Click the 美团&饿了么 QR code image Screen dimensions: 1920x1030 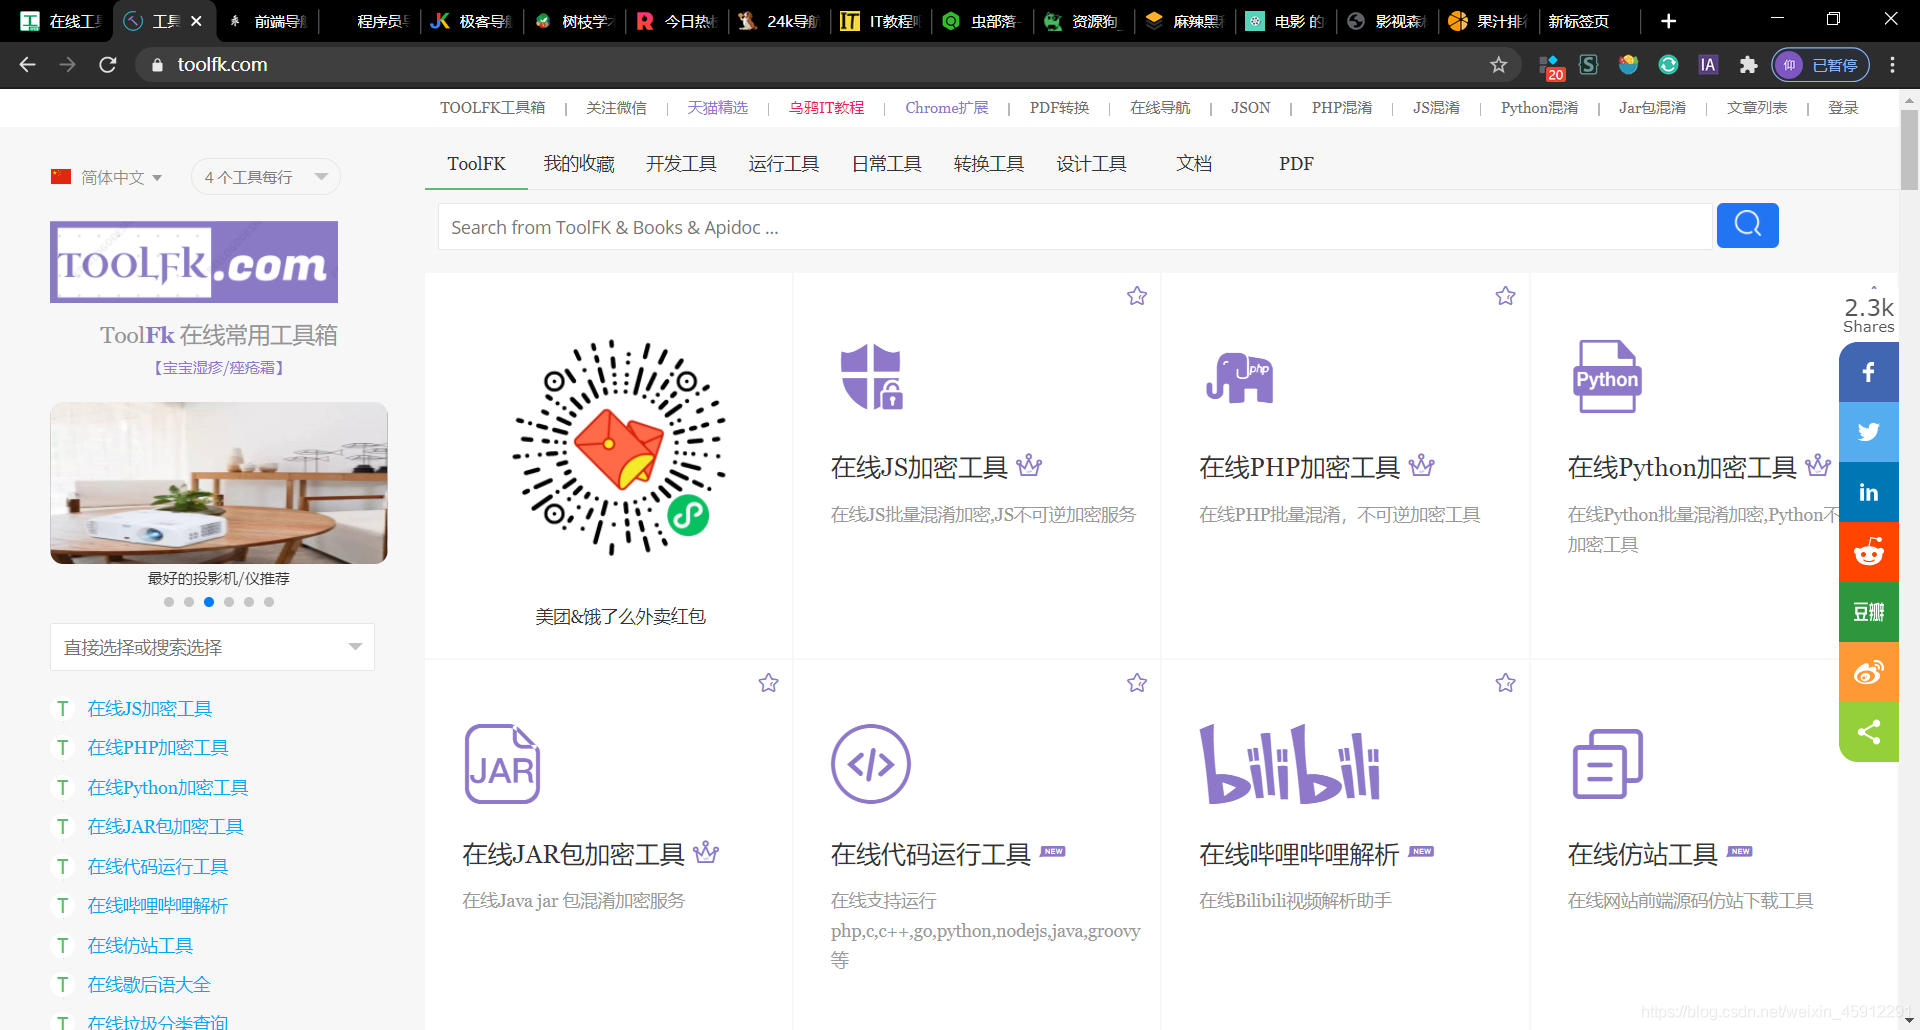[x=620, y=447]
